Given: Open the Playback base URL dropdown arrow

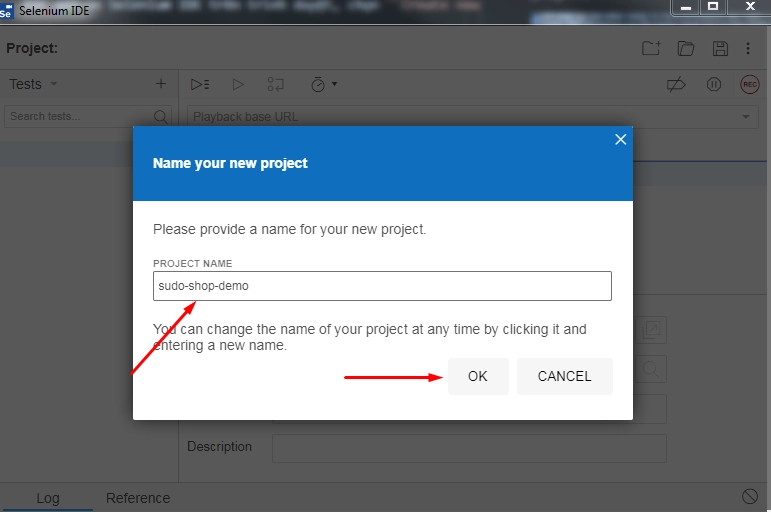Looking at the screenshot, I should 746,117.
